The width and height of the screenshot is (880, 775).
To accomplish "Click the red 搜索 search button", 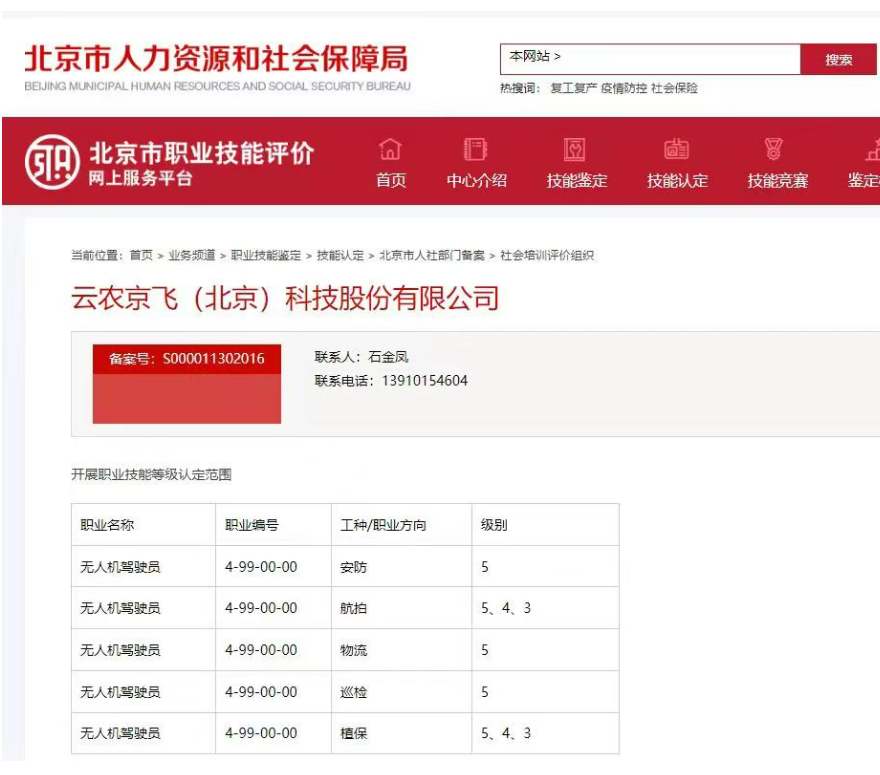I will 840,59.
